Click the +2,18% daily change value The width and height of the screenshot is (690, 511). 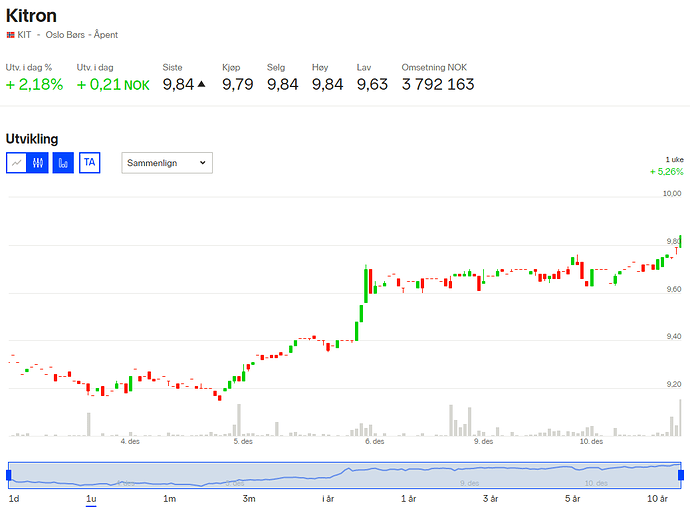34,85
